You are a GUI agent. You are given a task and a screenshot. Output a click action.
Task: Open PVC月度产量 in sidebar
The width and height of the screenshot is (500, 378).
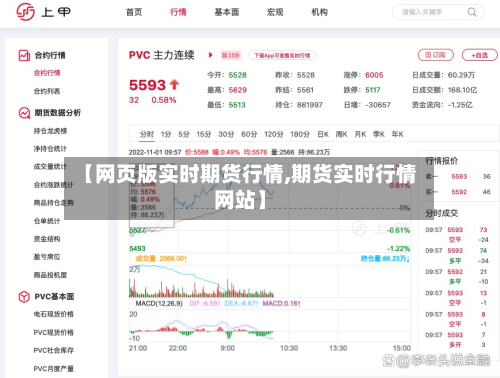click(54, 369)
